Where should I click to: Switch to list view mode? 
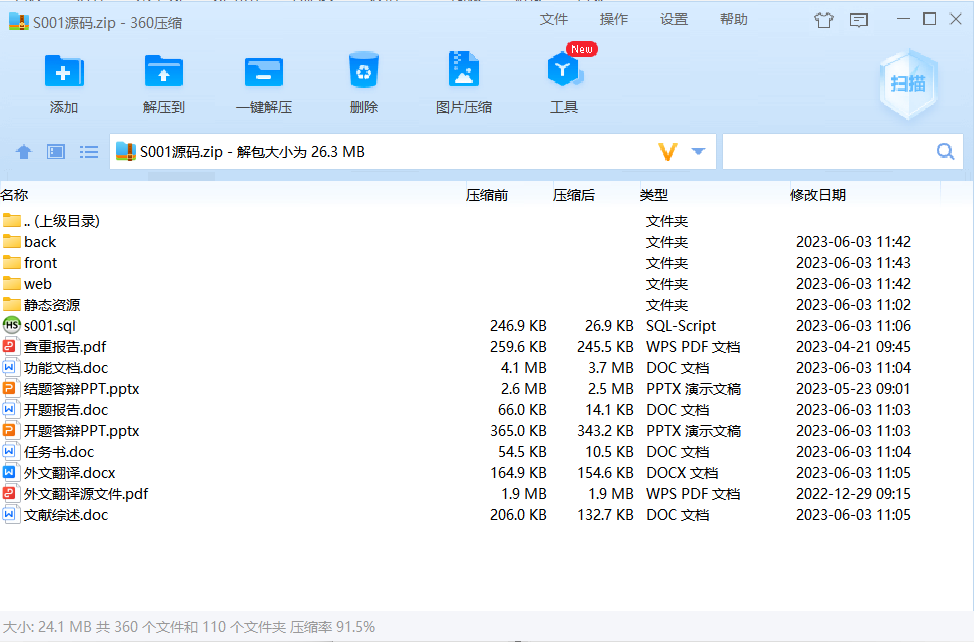pyautogui.click(x=88, y=151)
